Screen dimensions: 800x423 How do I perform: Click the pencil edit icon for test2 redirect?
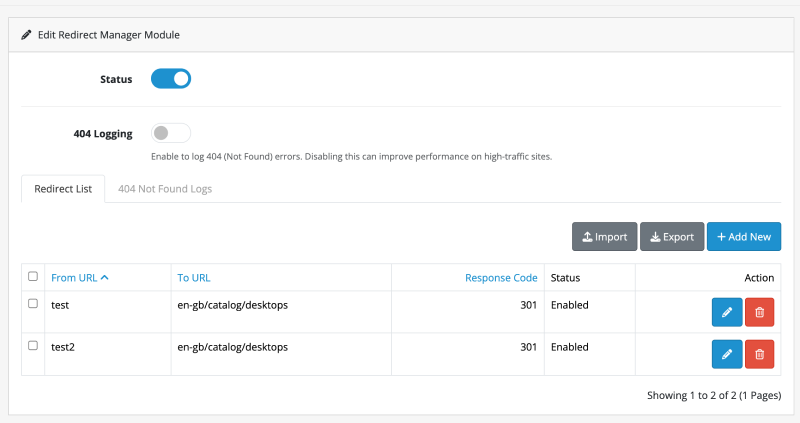(727, 354)
